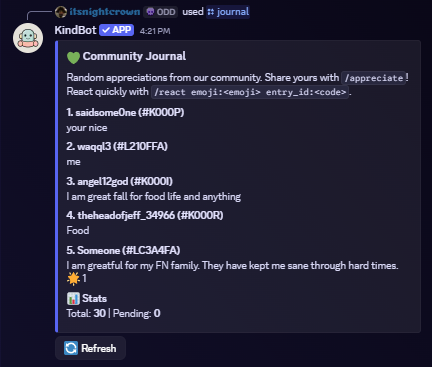Image resolution: width=432 pixels, height=367 pixels.
Task: Click the journal slash command link
Action: pos(228,12)
